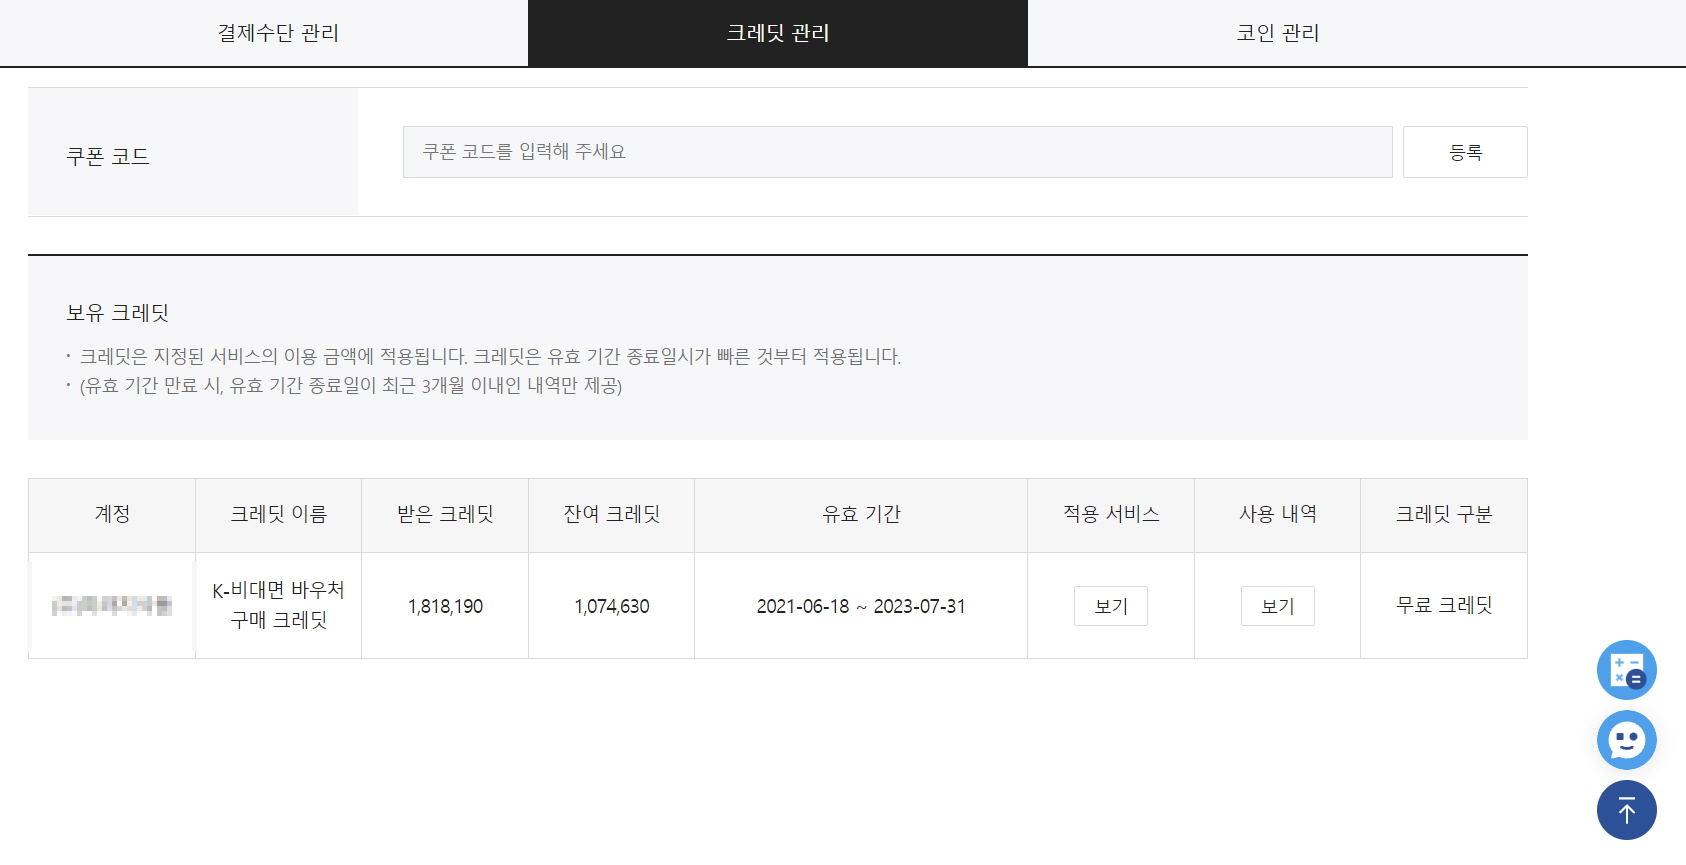
Task: Click 보기 under 사용 내역
Action: 1277,606
